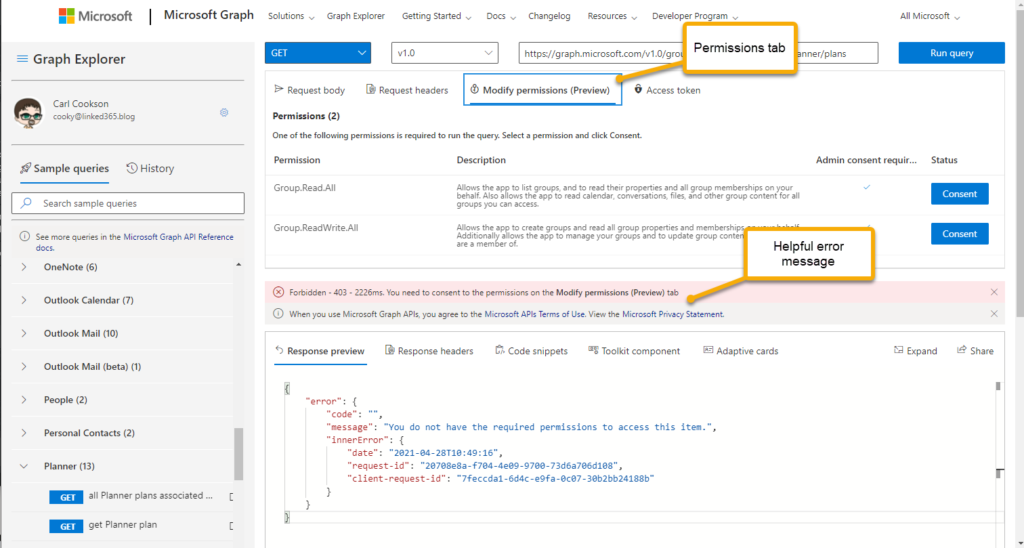Open the HTTP method GET dropdown
This screenshot has height=548, width=1024.
[318, 53]
